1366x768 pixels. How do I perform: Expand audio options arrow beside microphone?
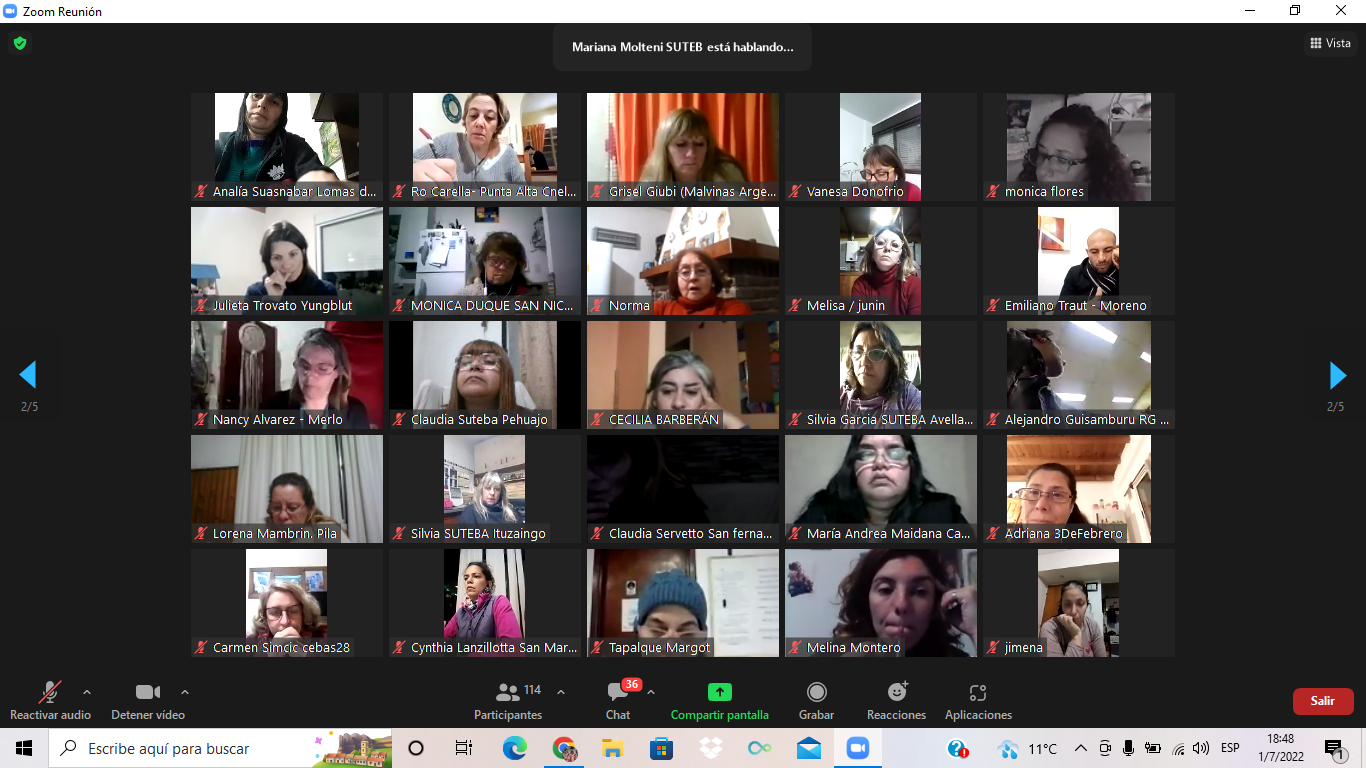(x=87, y=692)
